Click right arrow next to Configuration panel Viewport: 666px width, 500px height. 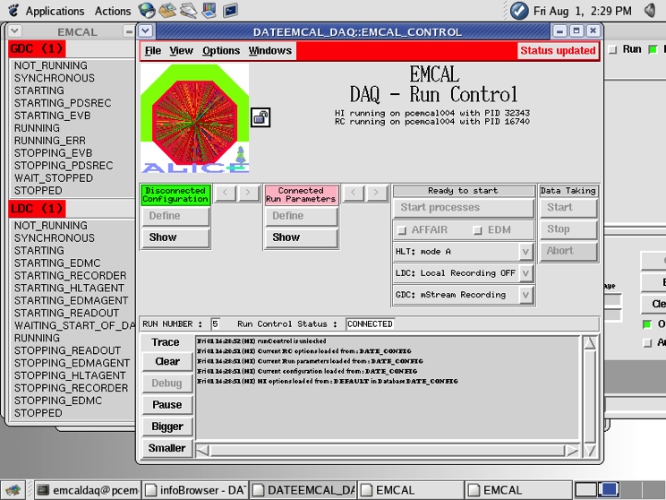pyautogui.click(x=248, y=193)
